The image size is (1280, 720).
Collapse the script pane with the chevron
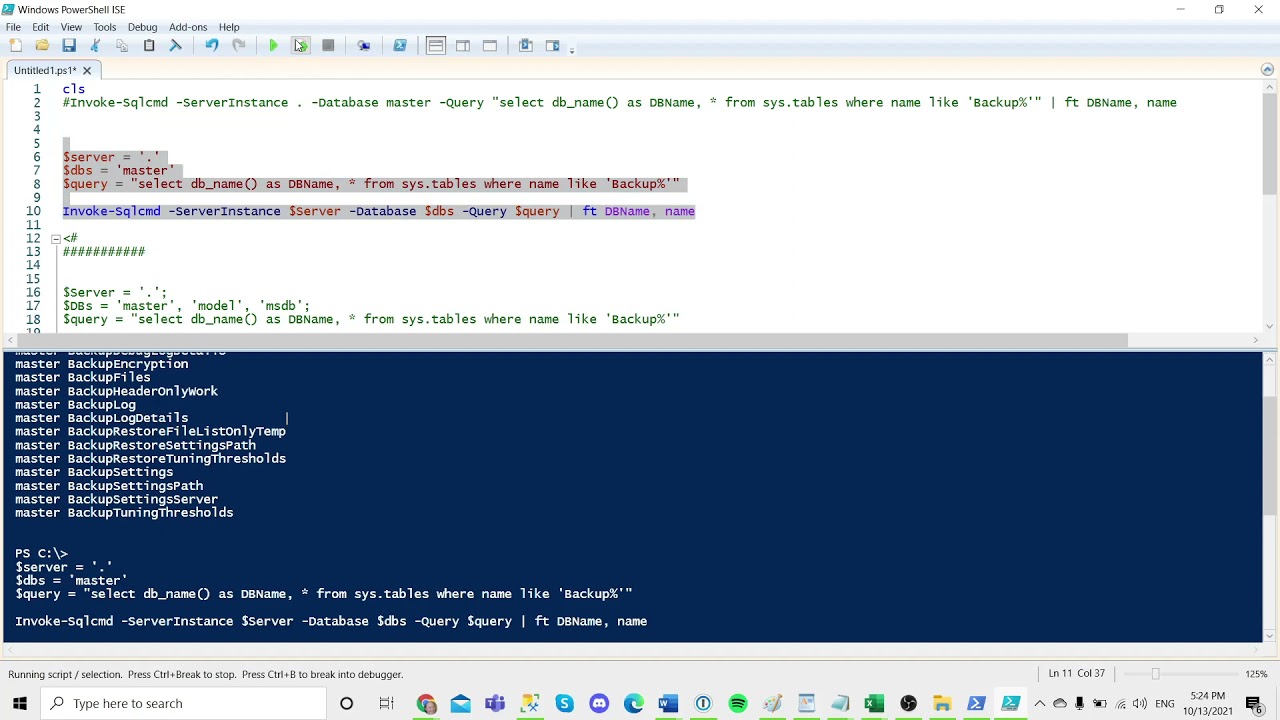coord(1267,70)
